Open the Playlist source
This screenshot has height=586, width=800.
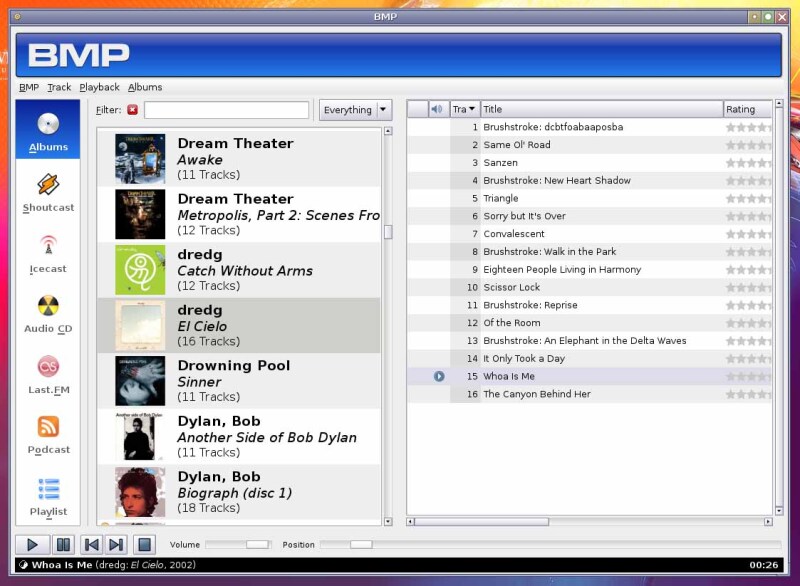[48, 497]
